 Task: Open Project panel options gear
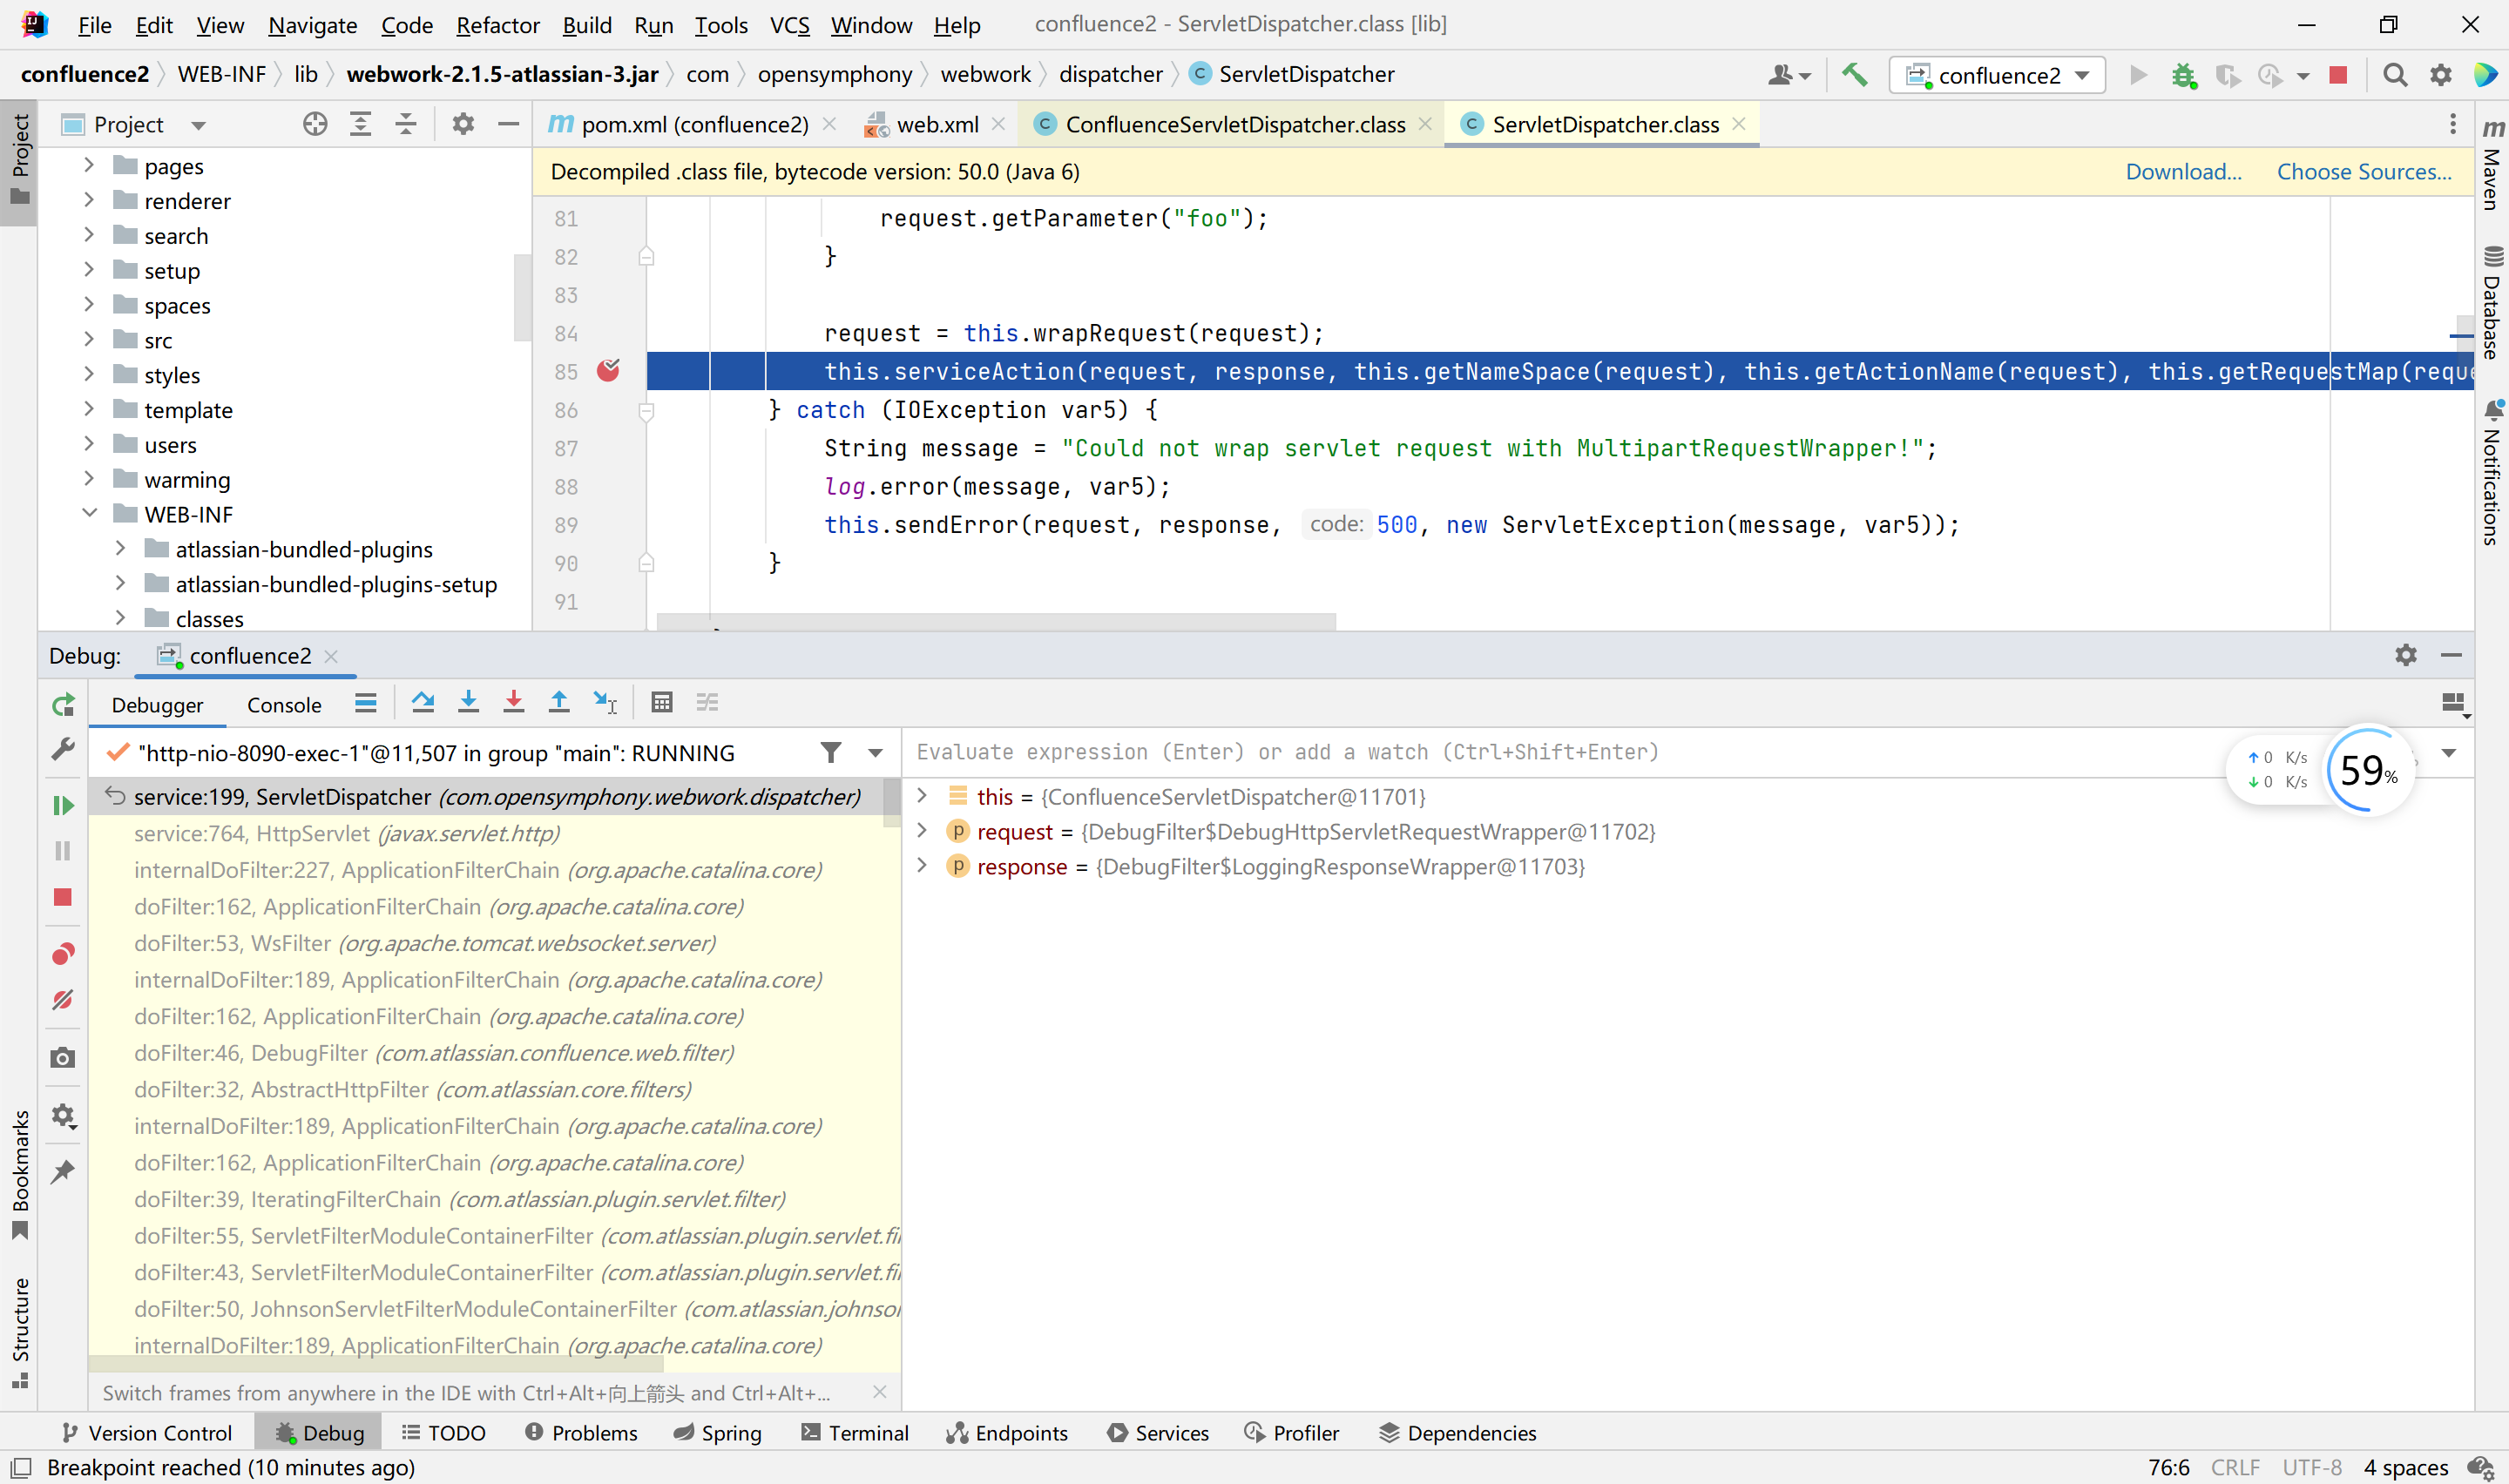click(x=463, y=124)
